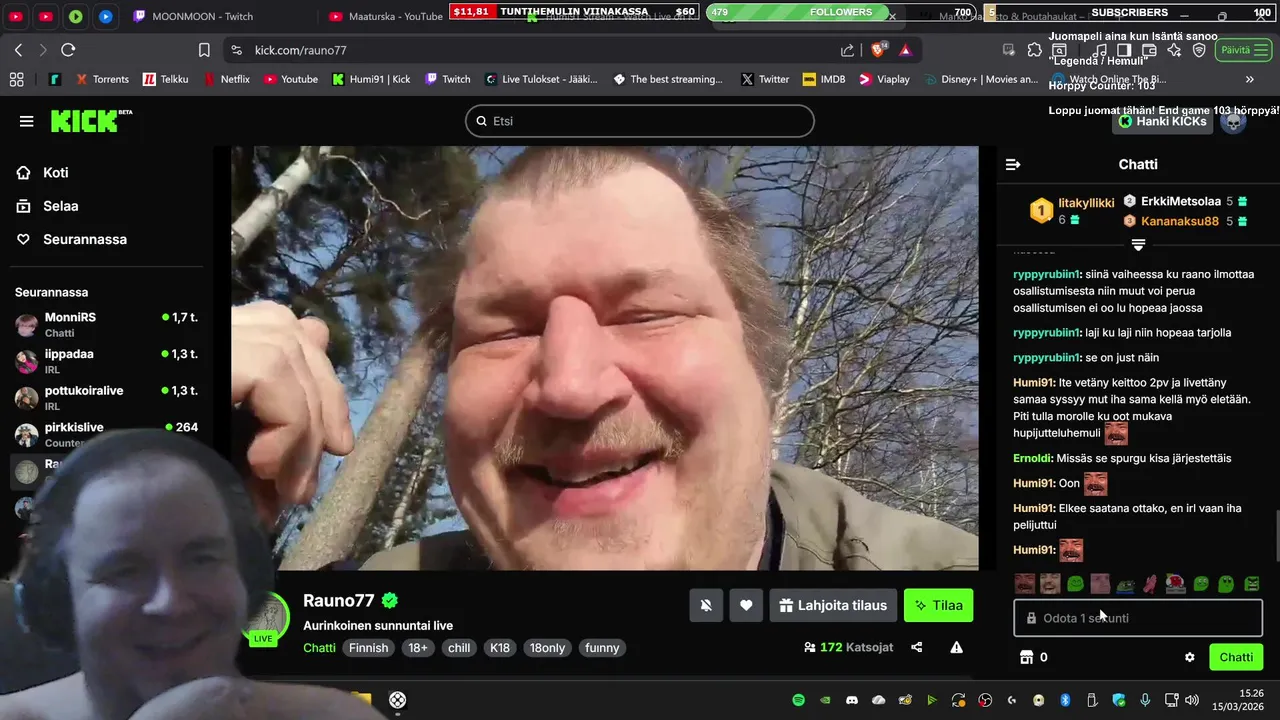The width and height of the screenshot is (1280, 720).
Task: Open iippadaa followed channel
Action: (x=107, y=361)
